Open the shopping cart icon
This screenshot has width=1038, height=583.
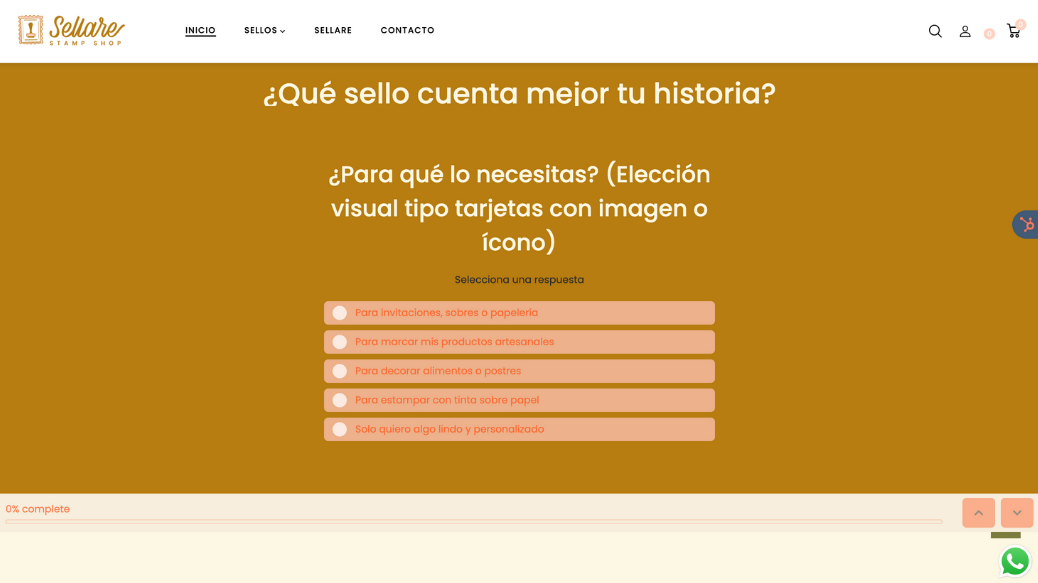tap(1013, 31)
